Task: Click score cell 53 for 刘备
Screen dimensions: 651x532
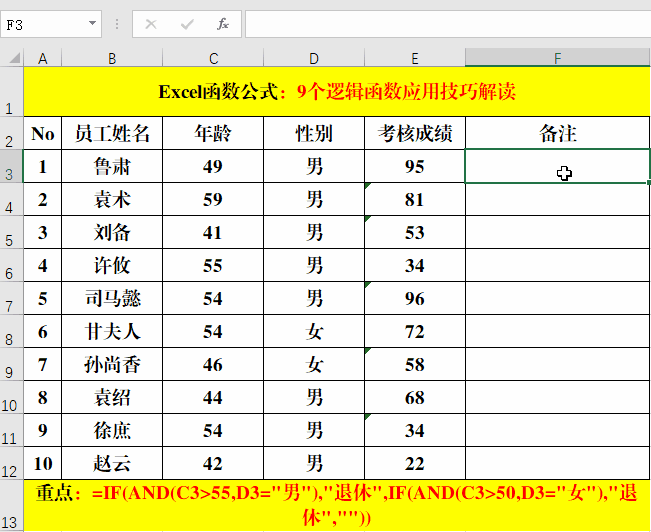Action: pos(415,232)
